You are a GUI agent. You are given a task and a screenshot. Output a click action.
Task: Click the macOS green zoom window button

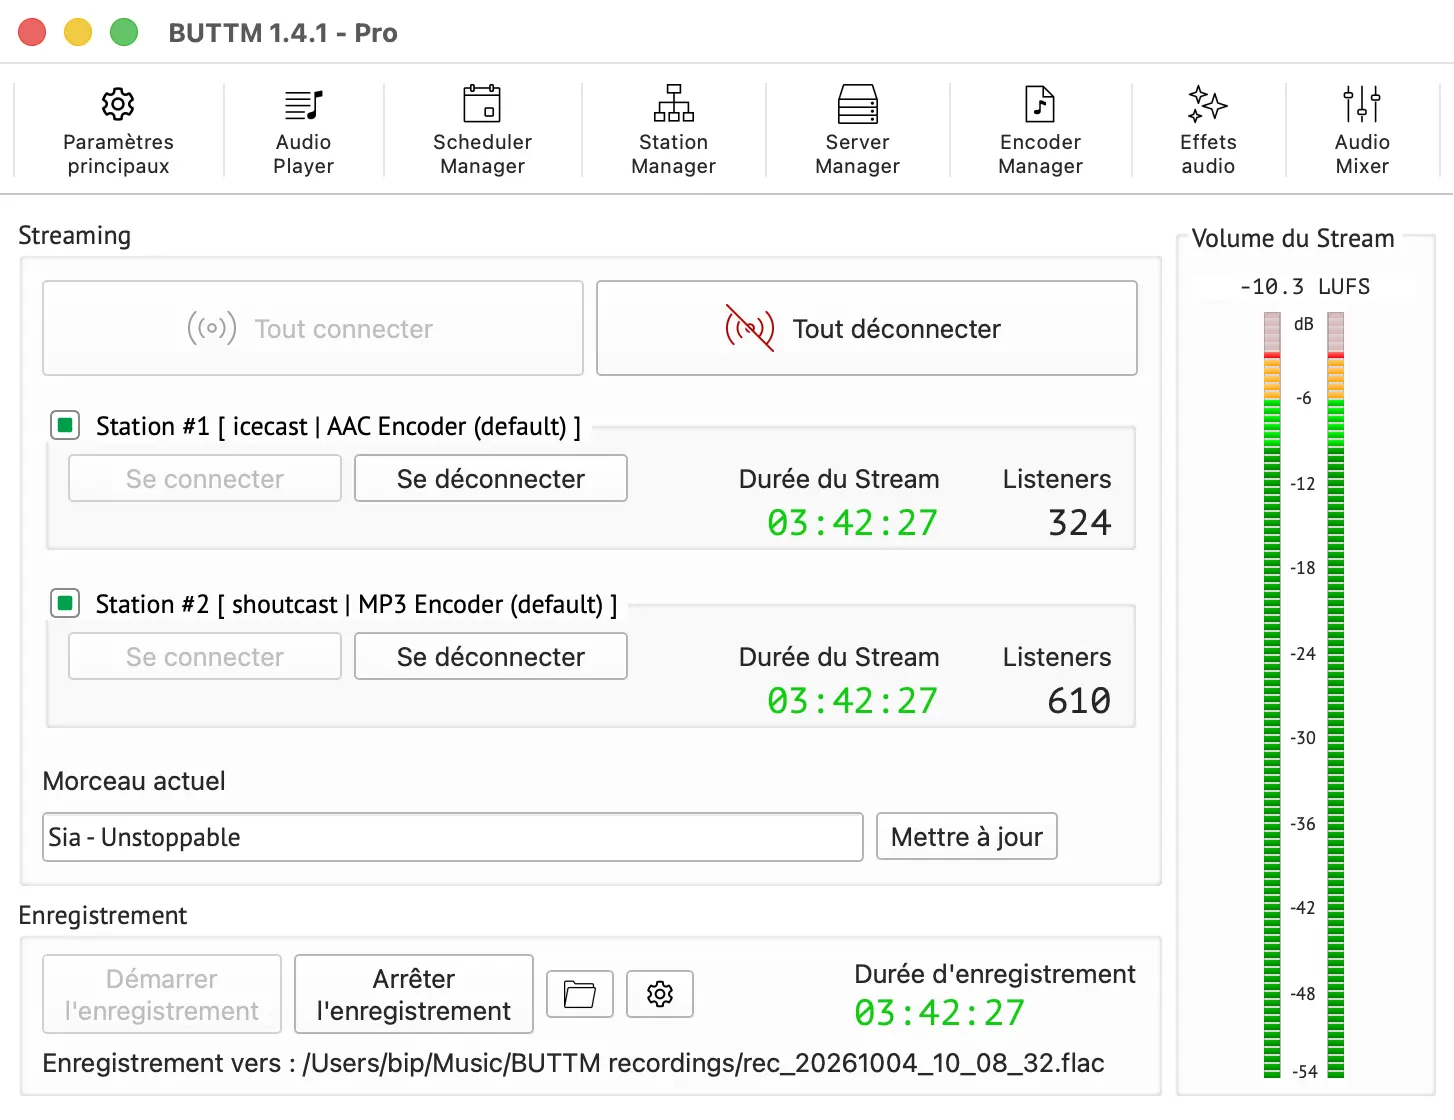pos(124,32)
